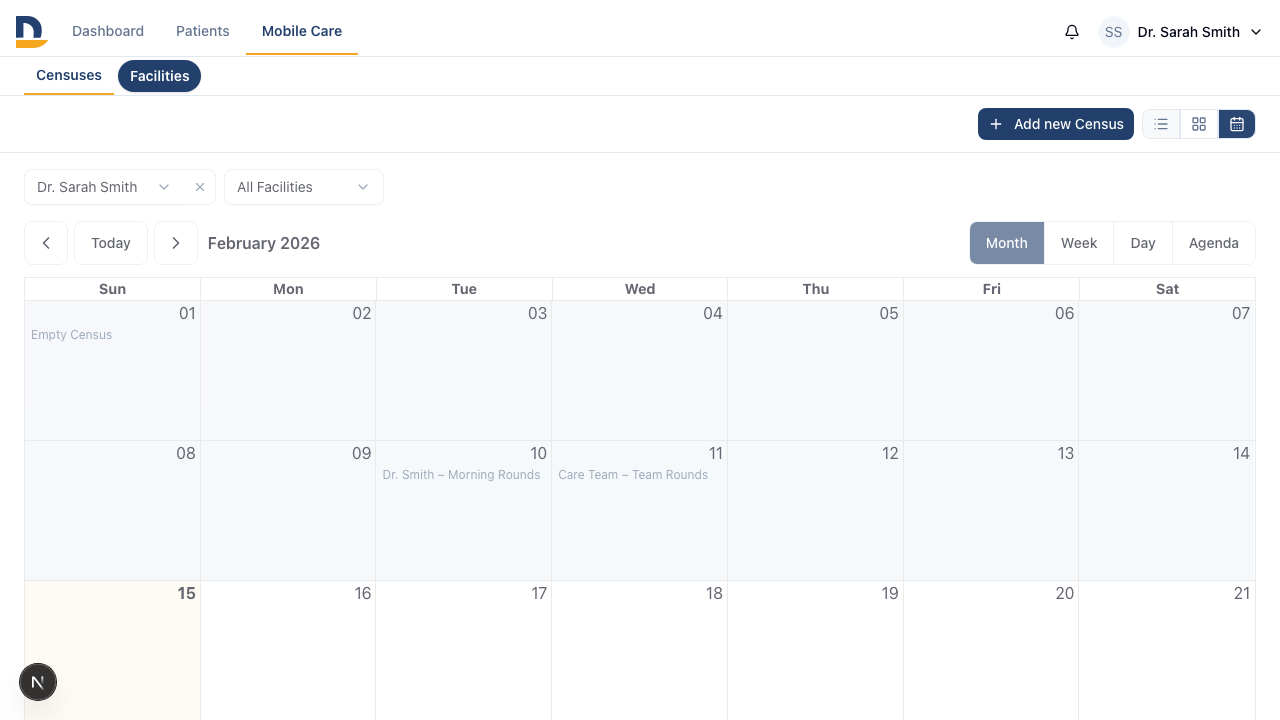Open the Dashboard tab

(108, 31)
